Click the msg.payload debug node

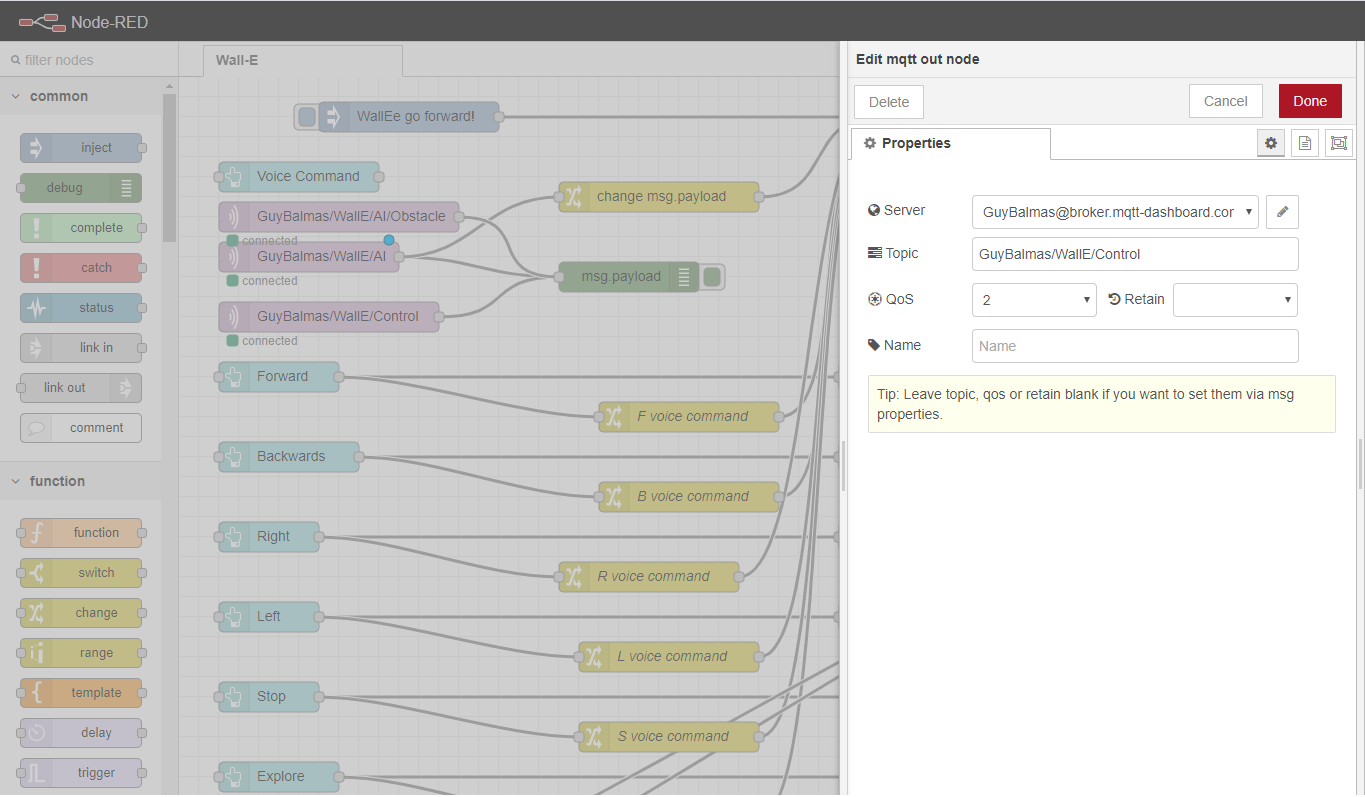(629, 276)
